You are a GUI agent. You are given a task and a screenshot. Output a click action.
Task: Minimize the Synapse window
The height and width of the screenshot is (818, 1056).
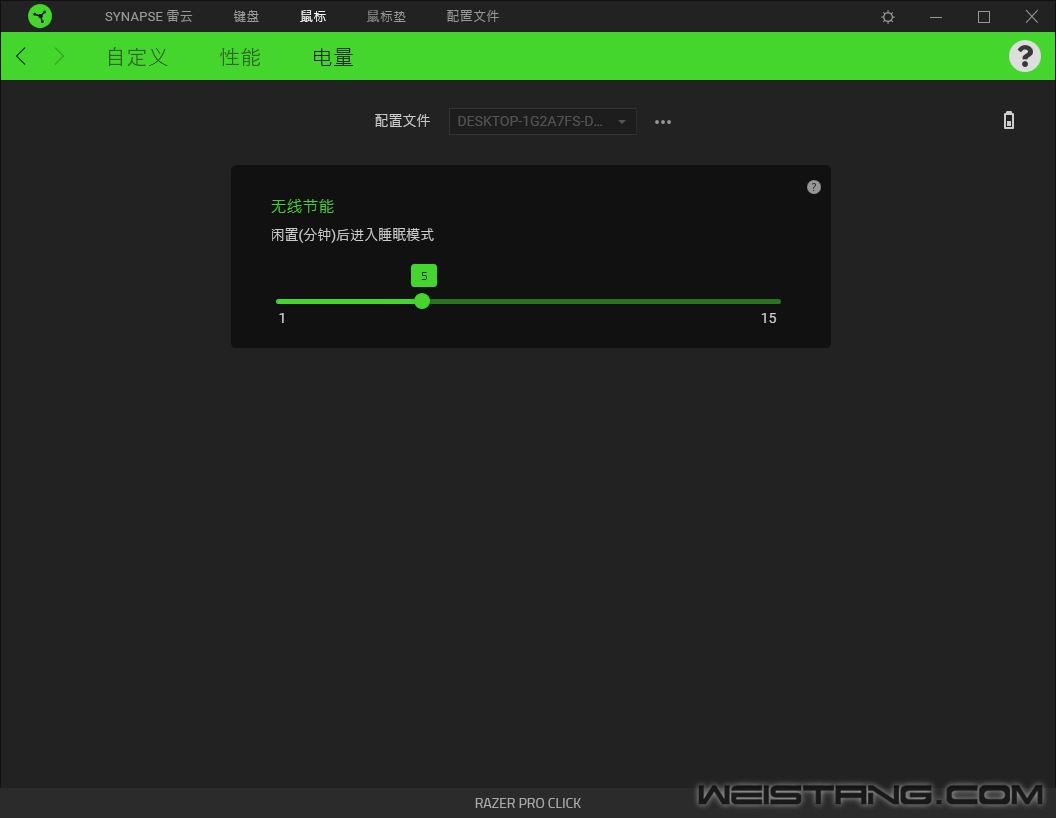(935, 17)
